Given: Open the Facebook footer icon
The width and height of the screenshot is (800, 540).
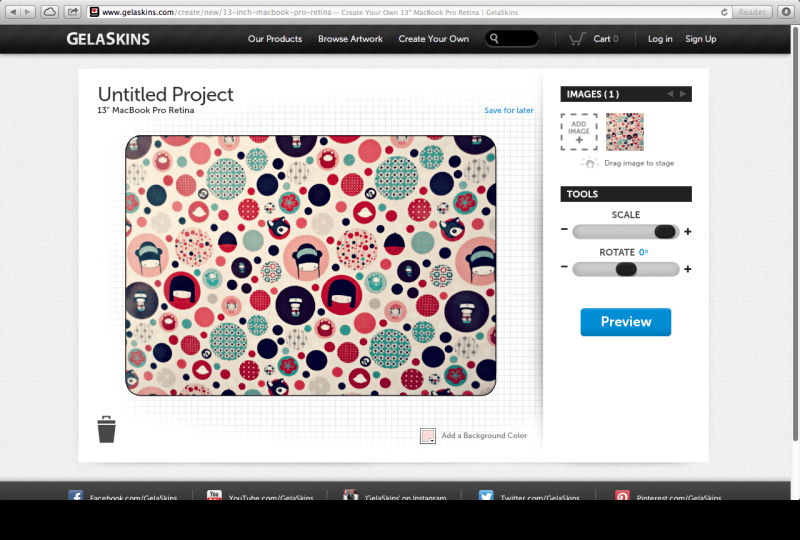Looking at the screenshot, I should (x=76, y=495).
